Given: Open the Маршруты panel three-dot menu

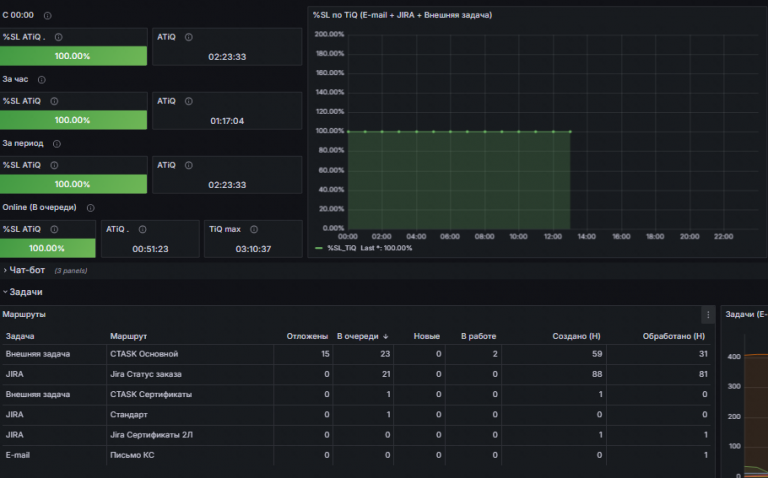Looking at the screenshot, I should point(708,315).
